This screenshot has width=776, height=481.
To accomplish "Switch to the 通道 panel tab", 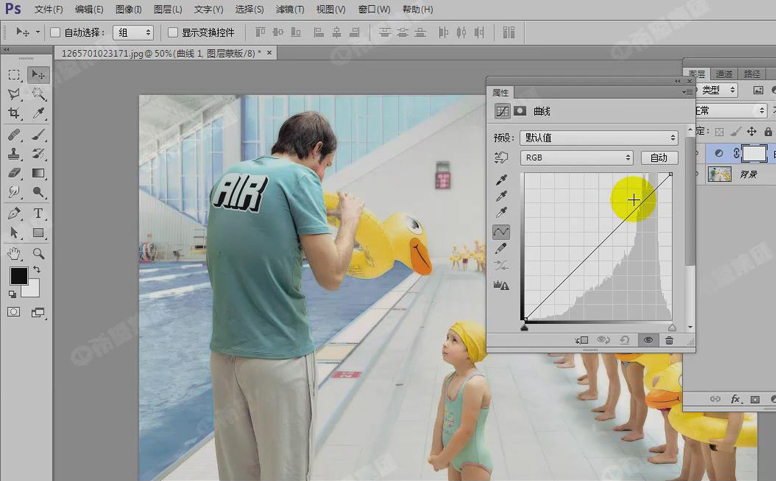I will coord(724,74).
